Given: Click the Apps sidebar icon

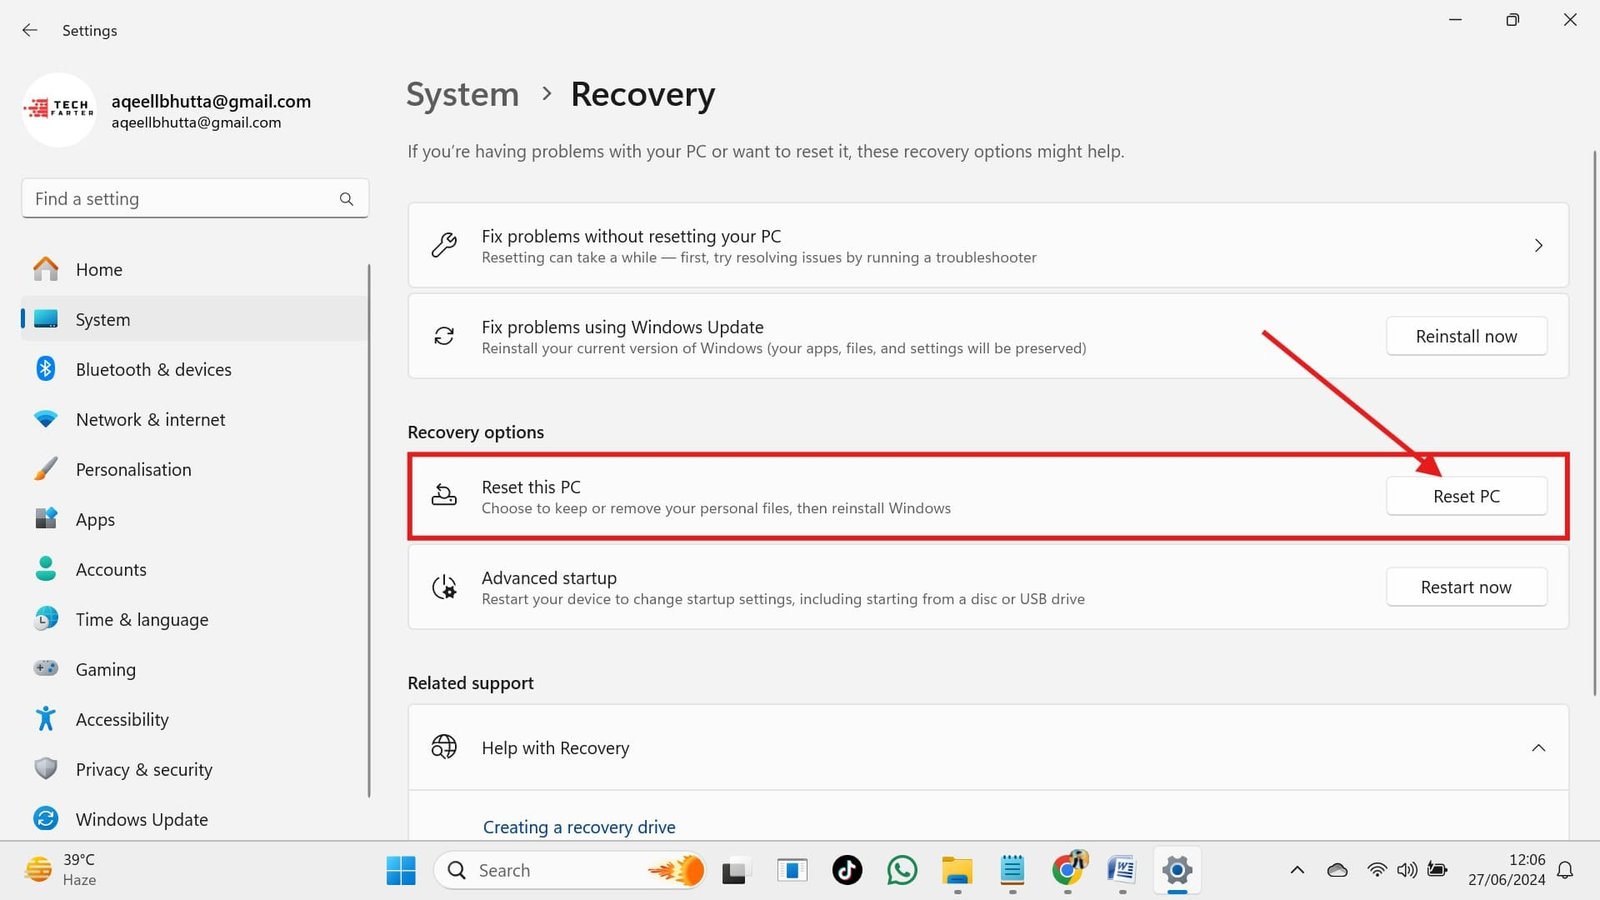Looking at the screenshot, I should pos(46,519).
